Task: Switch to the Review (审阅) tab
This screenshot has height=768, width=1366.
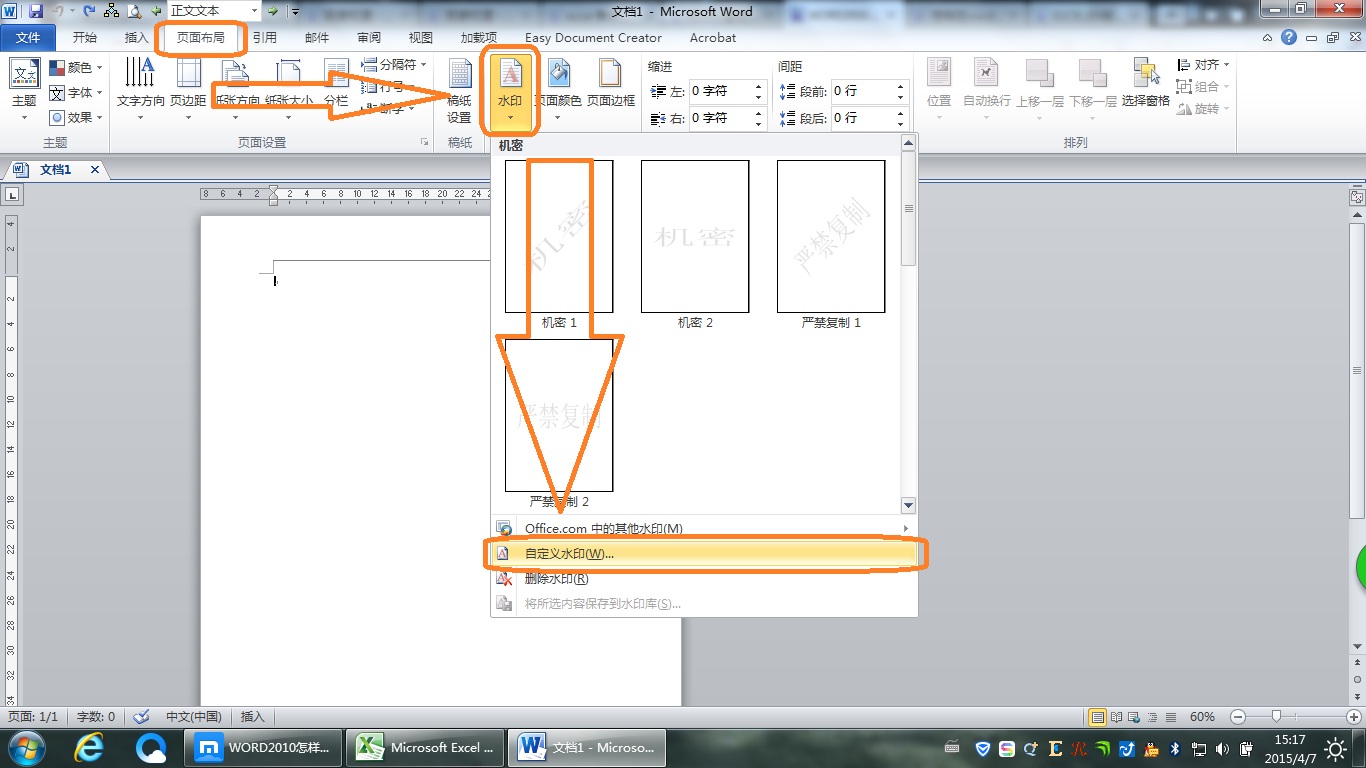Action: click(369, 38)
